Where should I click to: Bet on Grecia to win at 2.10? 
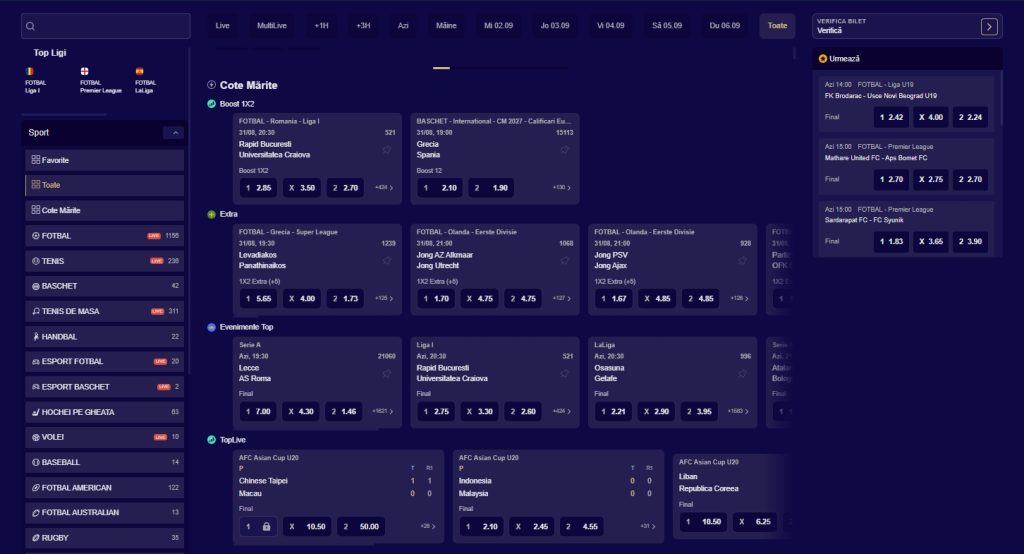[440, 187]
